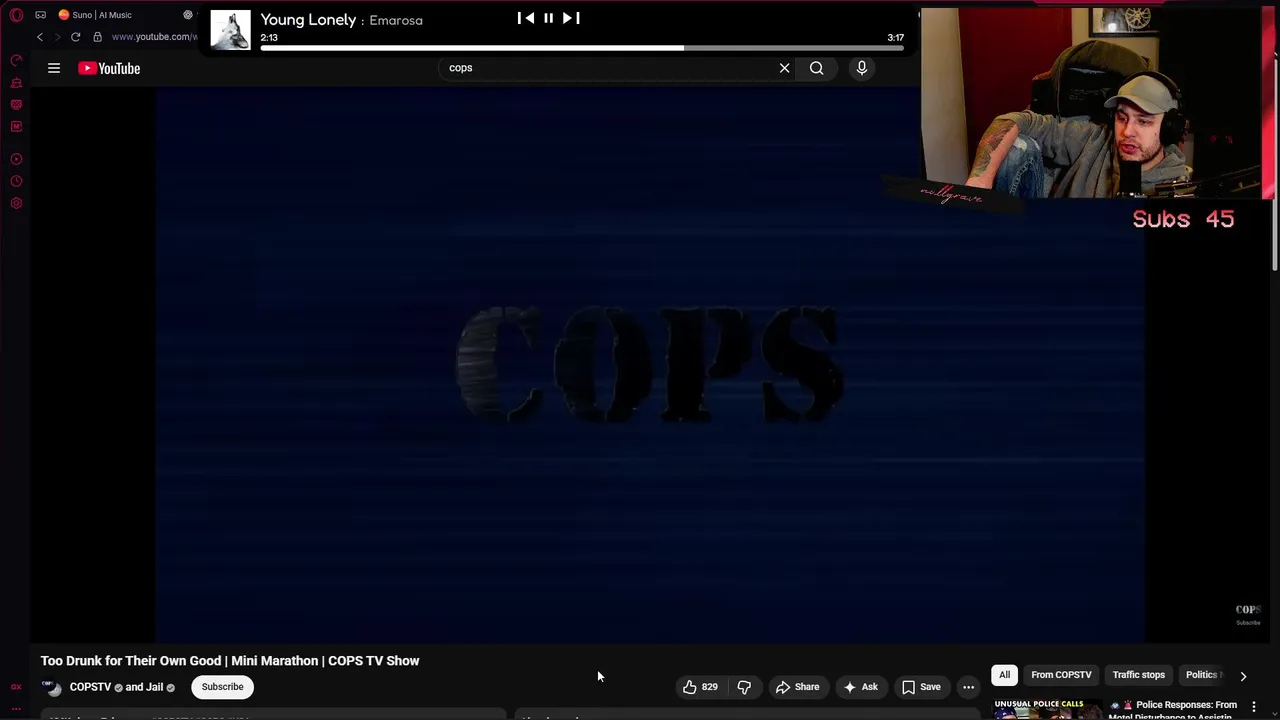
Task: Like the video with 829 likes
Action: (x=700, y=687)
